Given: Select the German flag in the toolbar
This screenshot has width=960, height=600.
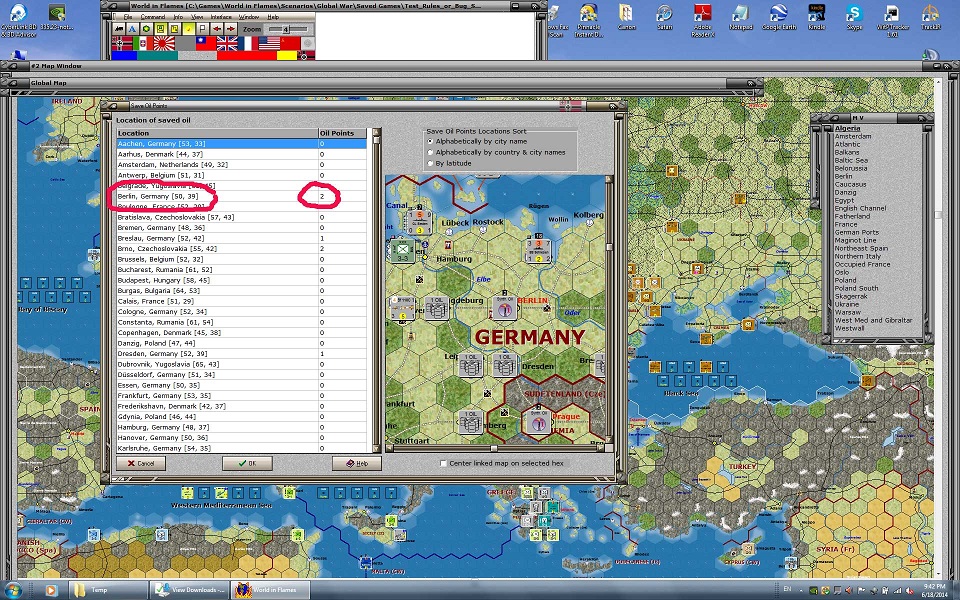Looking at the screenshot, I should 122,43.
